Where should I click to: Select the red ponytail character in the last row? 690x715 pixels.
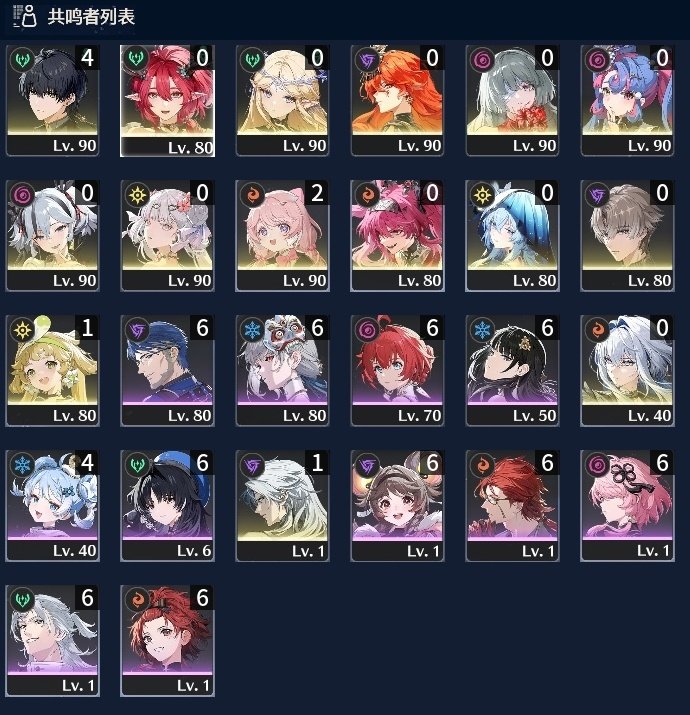coord(167,640)
